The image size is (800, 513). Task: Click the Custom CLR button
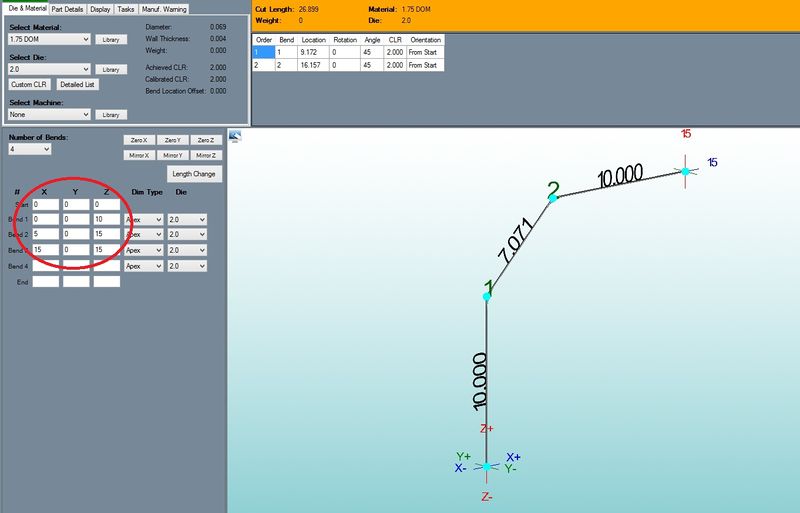(29, 85)
